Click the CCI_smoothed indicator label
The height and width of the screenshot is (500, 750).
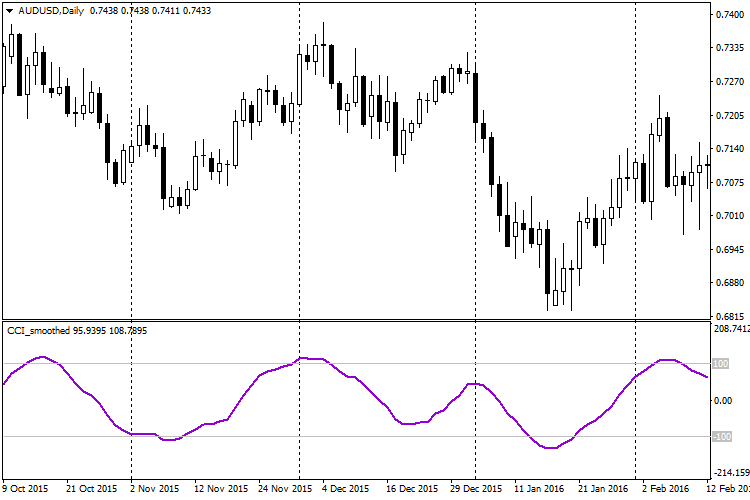point(38,330)
